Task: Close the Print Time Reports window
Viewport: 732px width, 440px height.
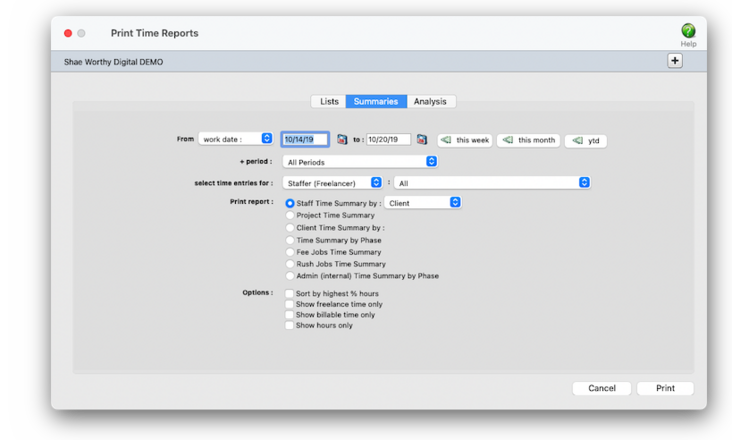Action: point(68,33)
